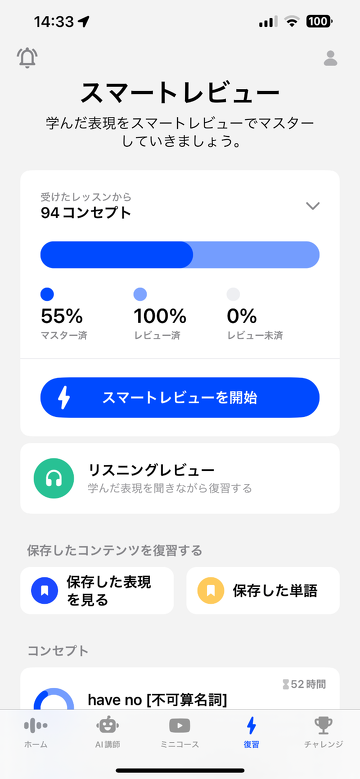Switch to the ミニコース tab
This screenshot has height=779, width=360.
click(179, 732)
